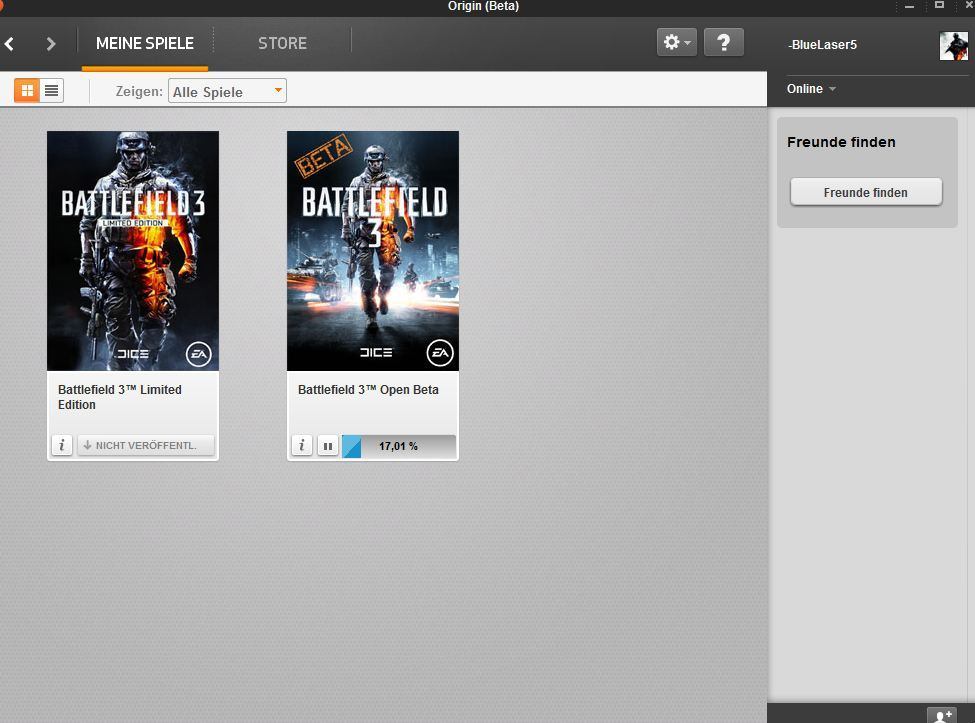Minimize the Origin window
Image resolution: width=975 pixels, height=723 pixels.
(x=910, y=6)
